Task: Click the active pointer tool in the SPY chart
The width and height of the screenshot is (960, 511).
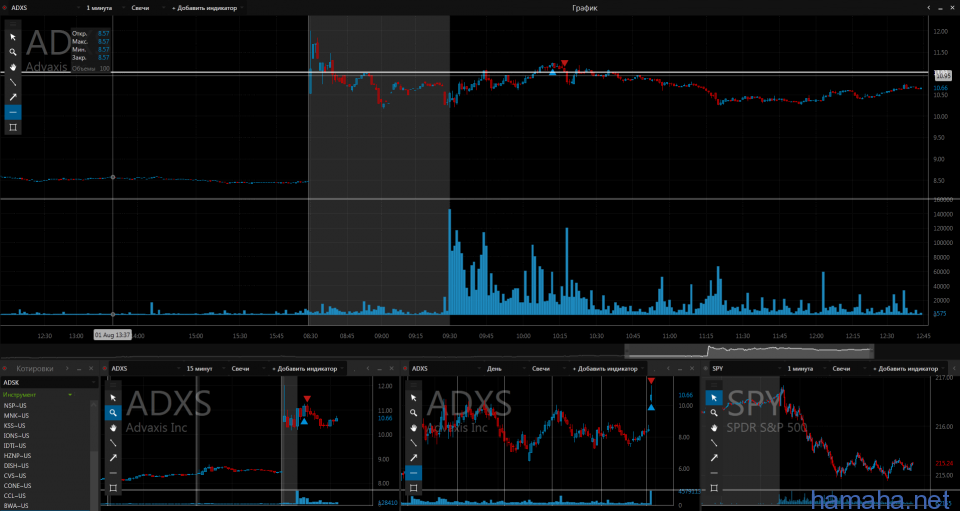Action: 714,398
